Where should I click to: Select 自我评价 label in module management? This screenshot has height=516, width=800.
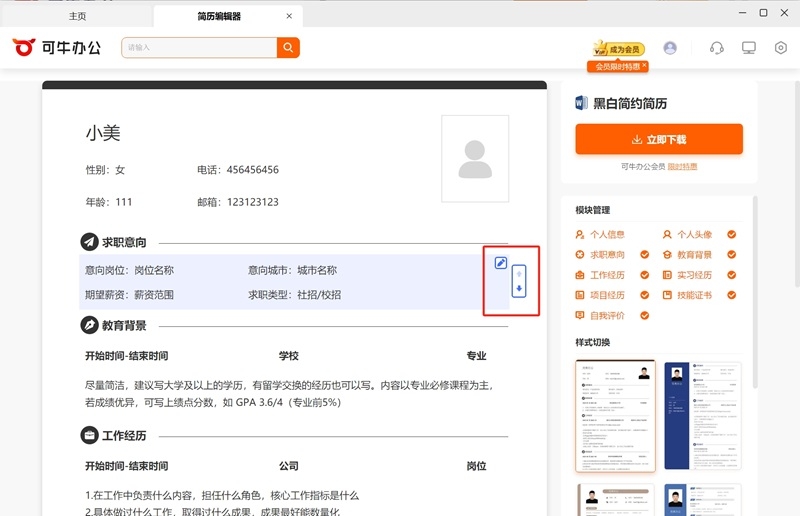click(x=607, y=315)
